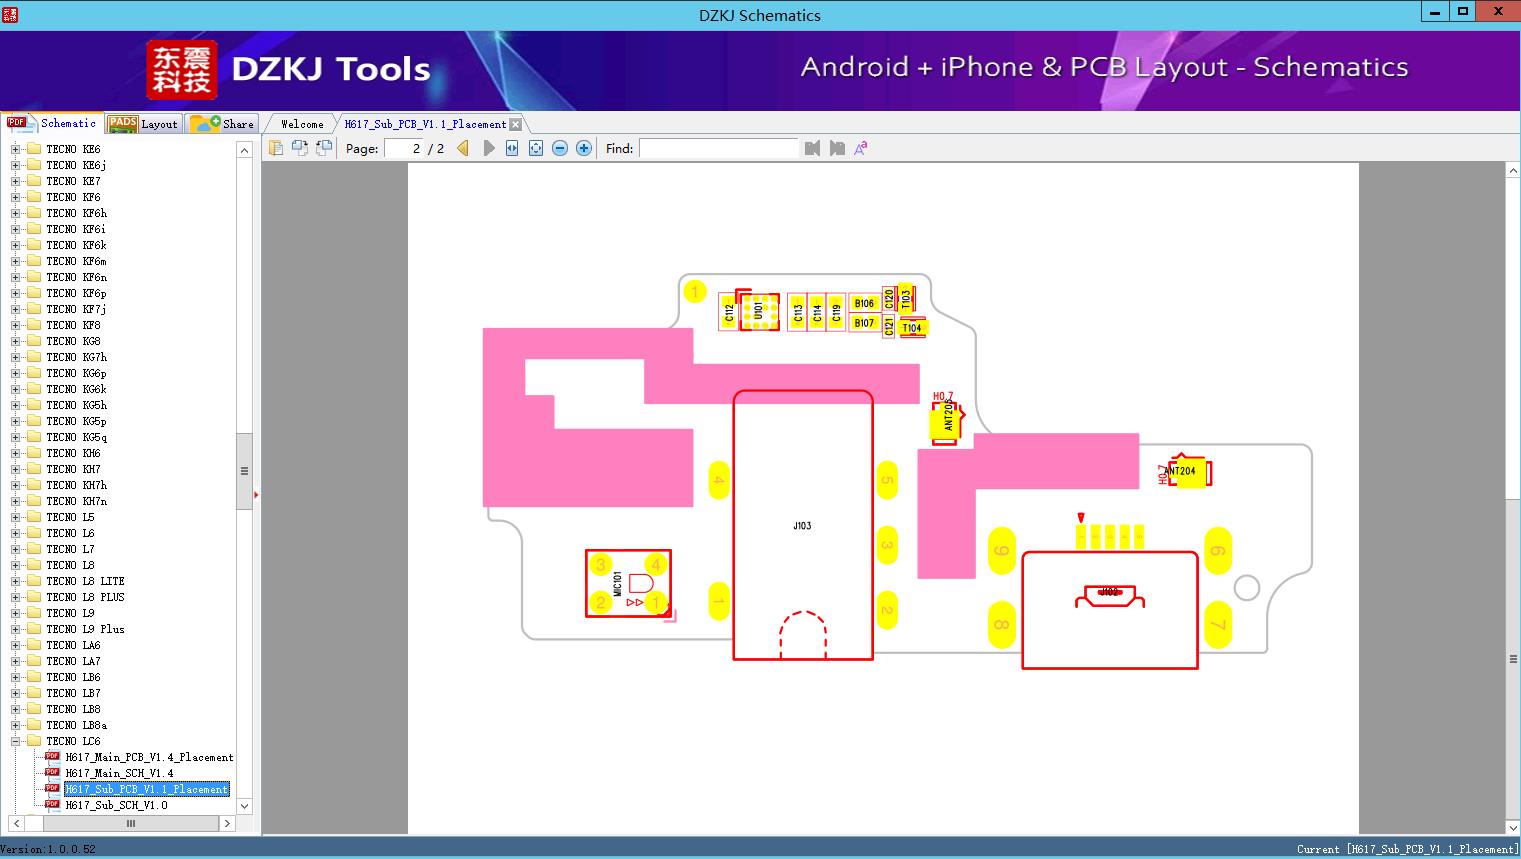
Task: Toggle match case Aa icon
Action: 861,148
